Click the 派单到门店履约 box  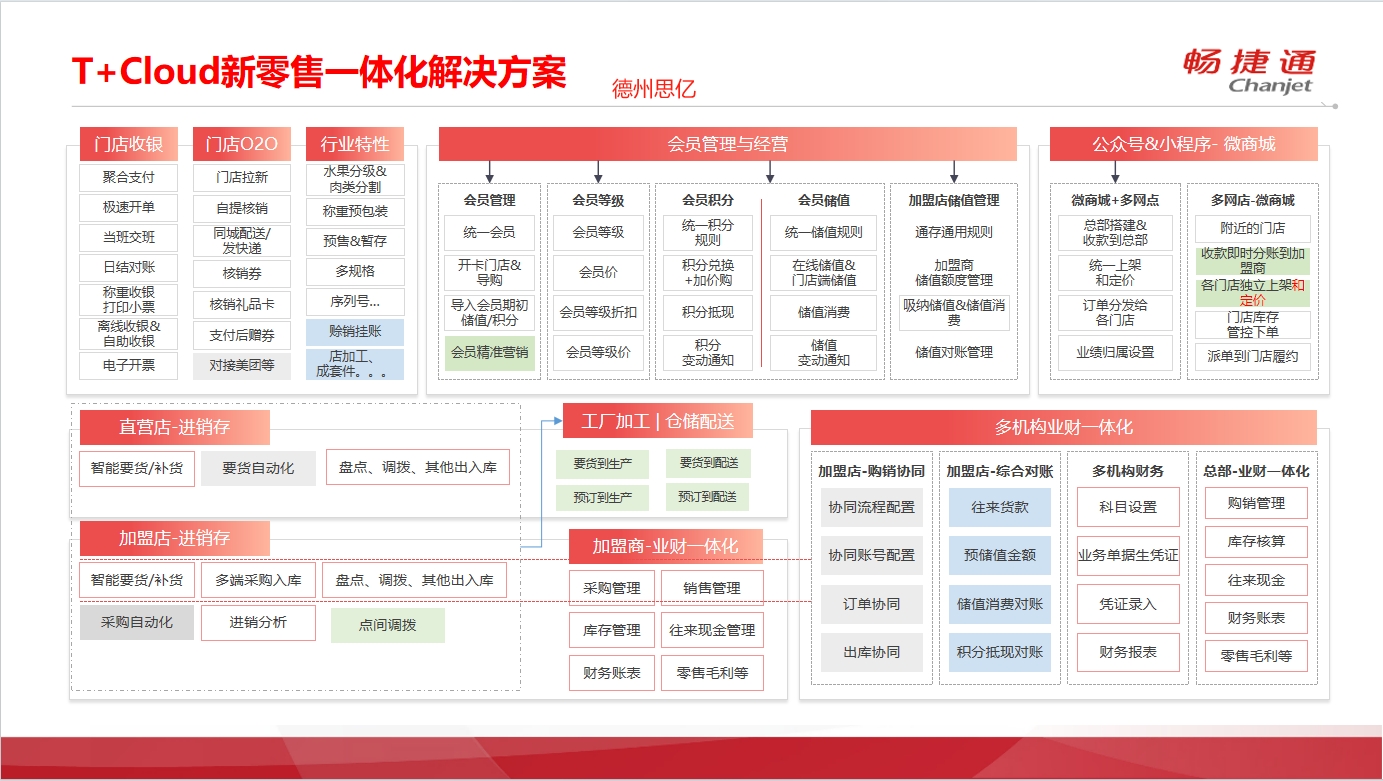pyautogui.click(x=1253, y=356)
